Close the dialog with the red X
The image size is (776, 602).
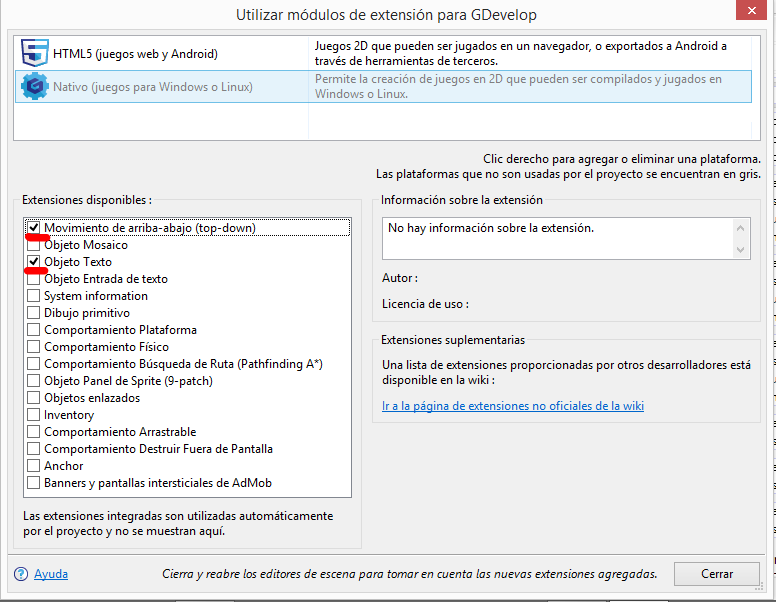[x=751, y=10]
